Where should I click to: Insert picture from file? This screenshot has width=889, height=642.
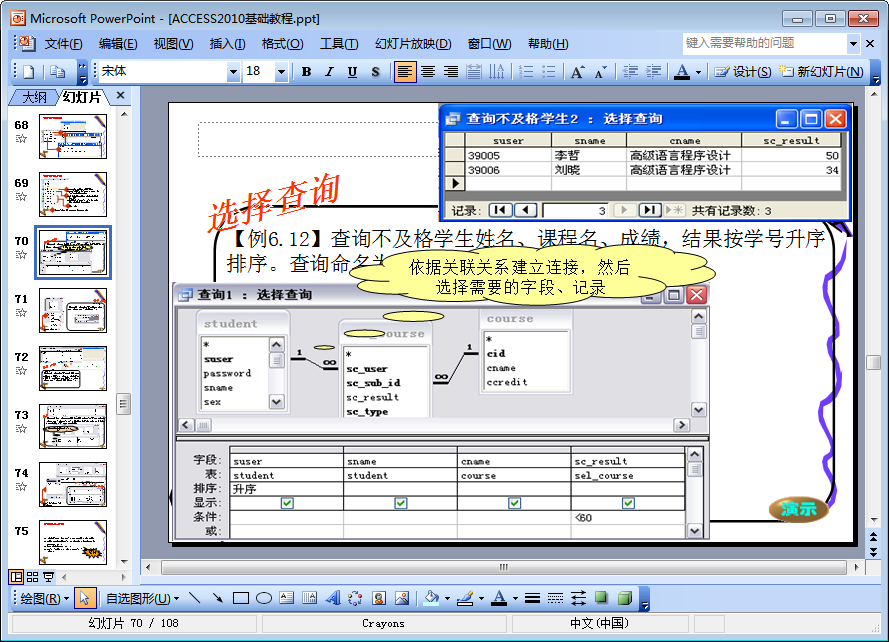[402, 598]
